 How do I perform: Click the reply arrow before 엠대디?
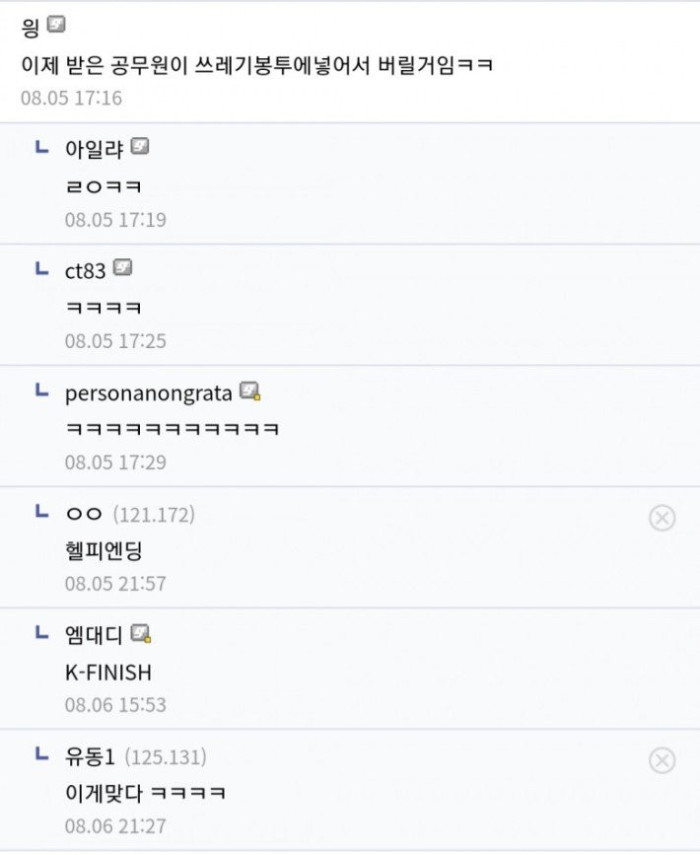[x=41, y=633]
